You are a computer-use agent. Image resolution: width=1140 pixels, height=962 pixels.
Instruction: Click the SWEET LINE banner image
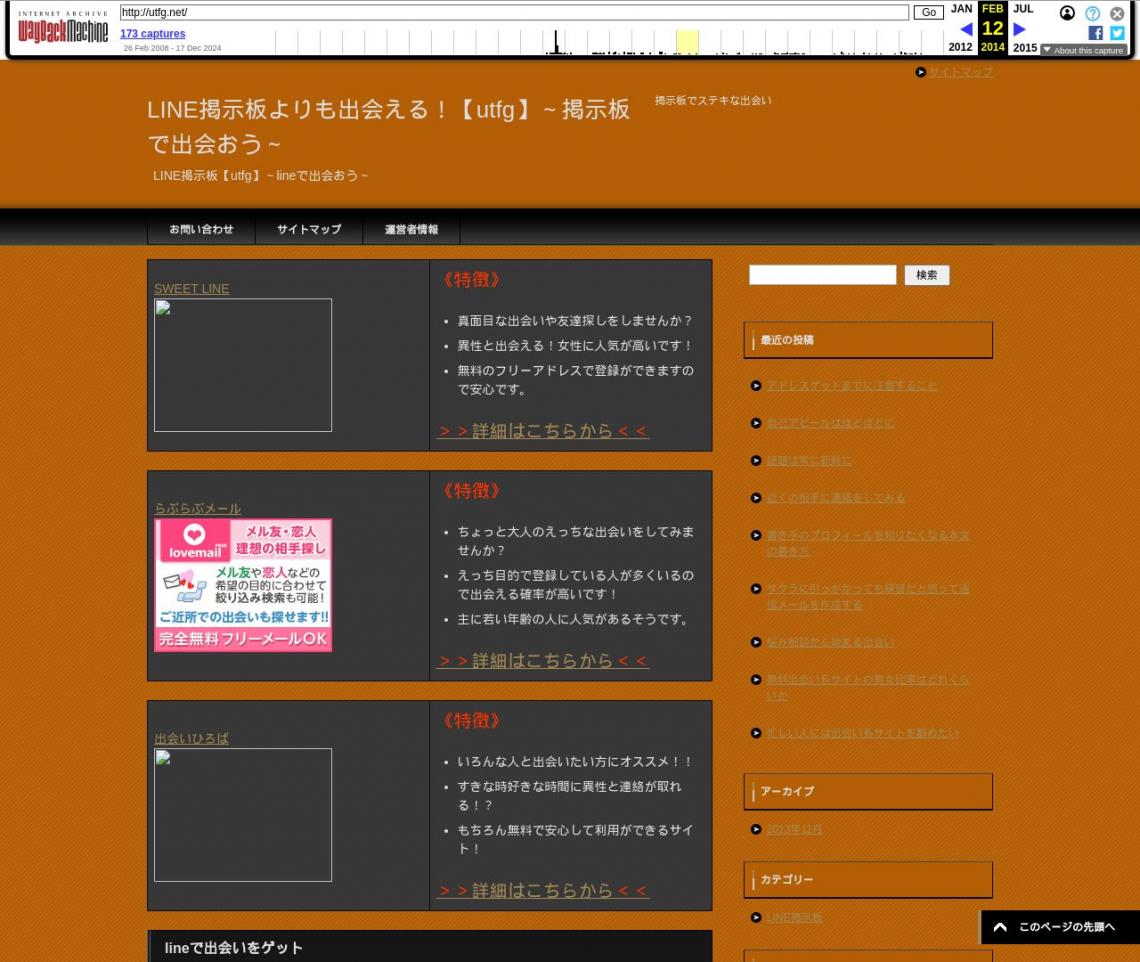(243, 365)
